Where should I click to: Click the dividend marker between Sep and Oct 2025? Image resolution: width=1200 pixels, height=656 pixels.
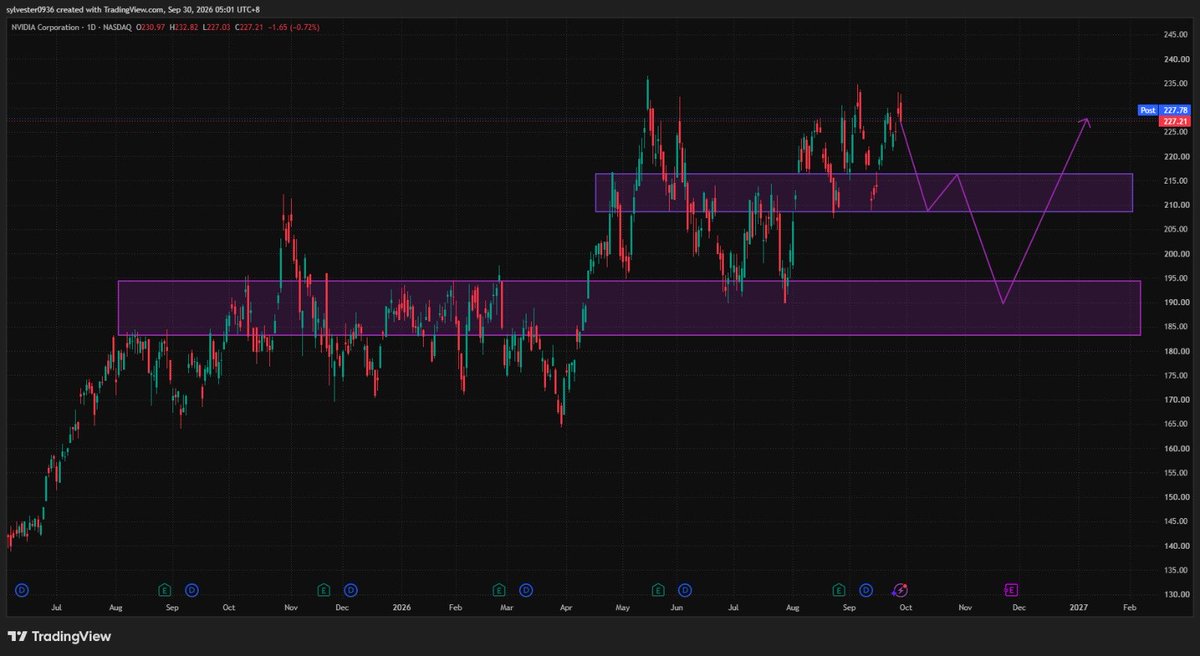click(x=191, y=591)
